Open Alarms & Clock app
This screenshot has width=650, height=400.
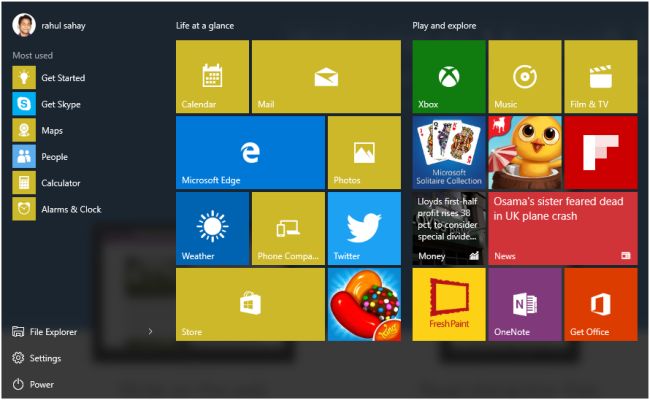57,209
